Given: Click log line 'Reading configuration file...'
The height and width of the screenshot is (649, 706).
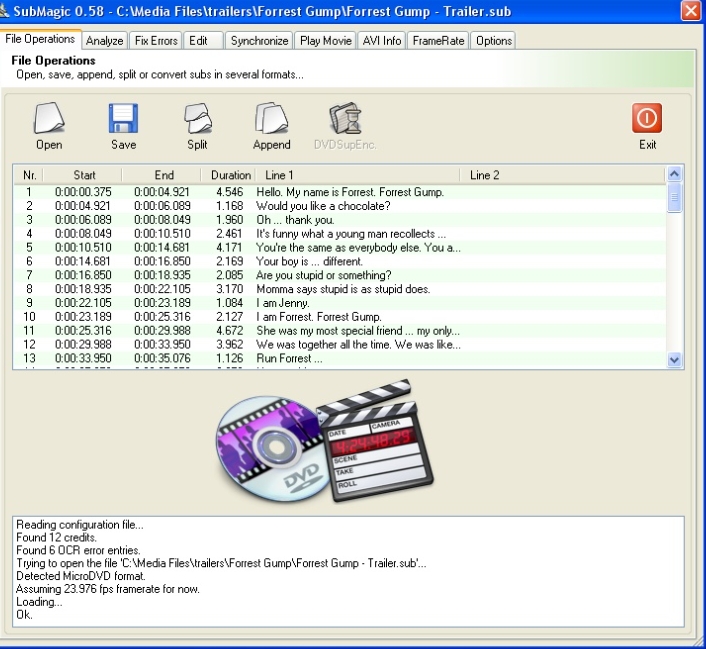Looking at the screenshot, I should (x=80, y=525).
